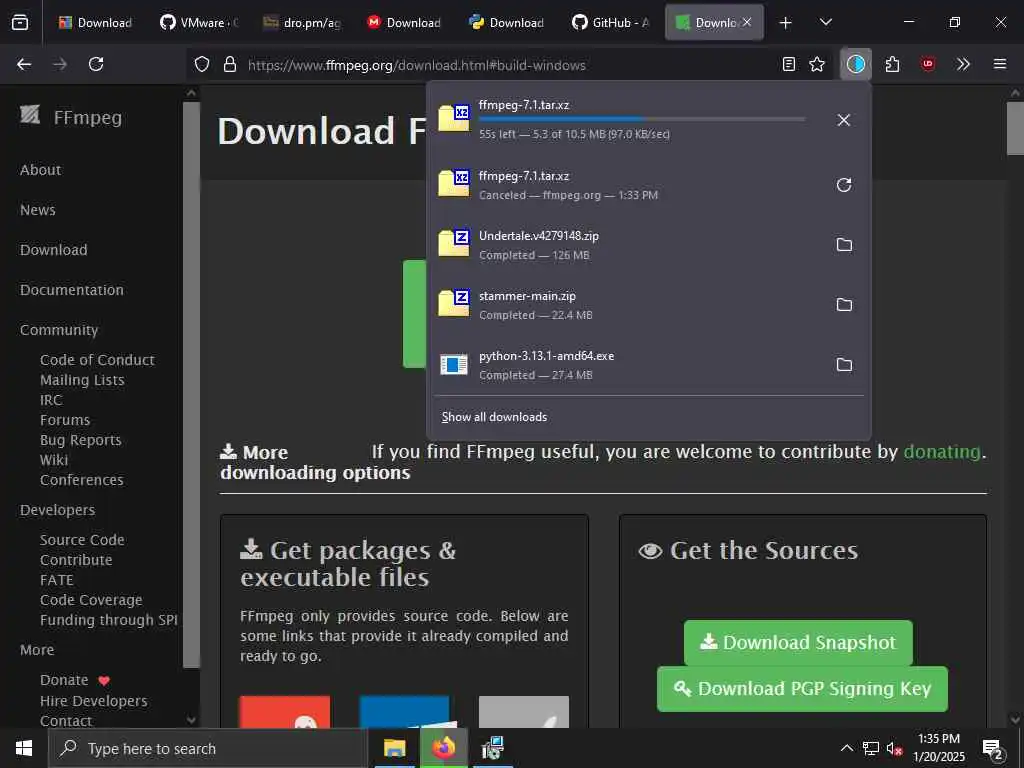
Task: Open the News sidebar link
Action: pos(38,210)
